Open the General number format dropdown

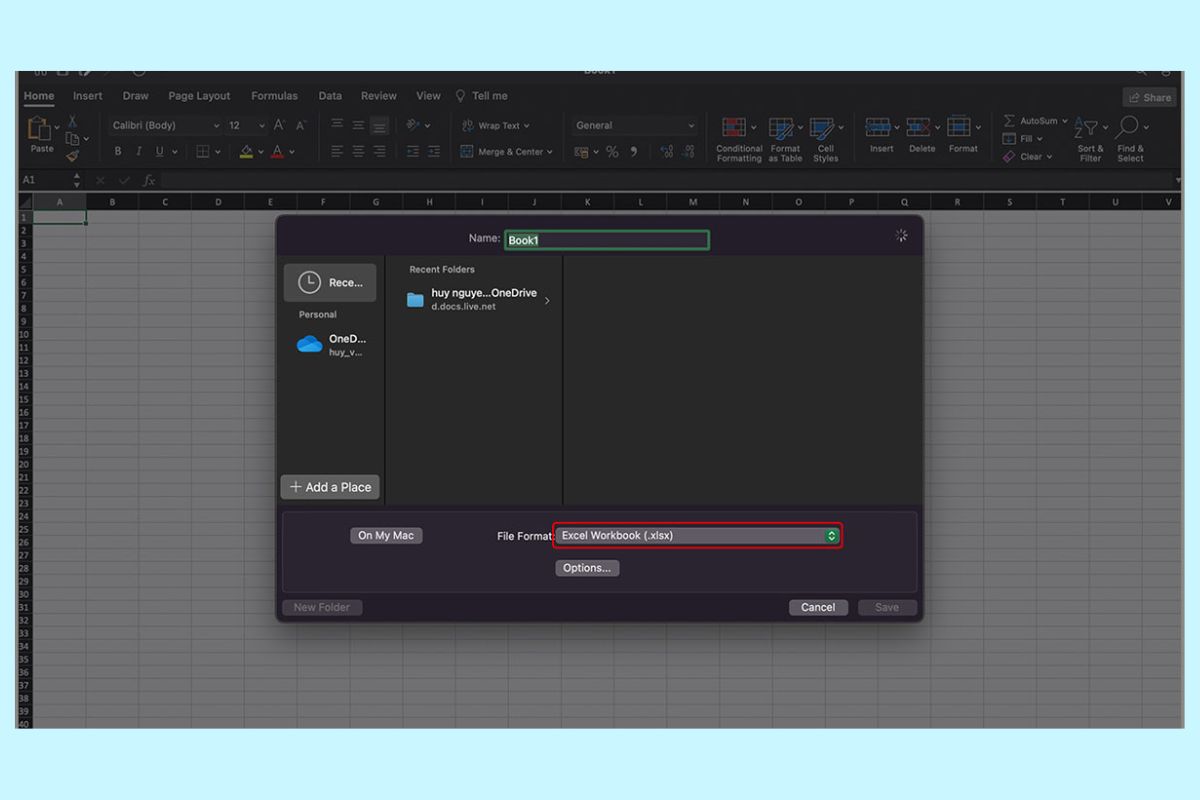[634, 125]
